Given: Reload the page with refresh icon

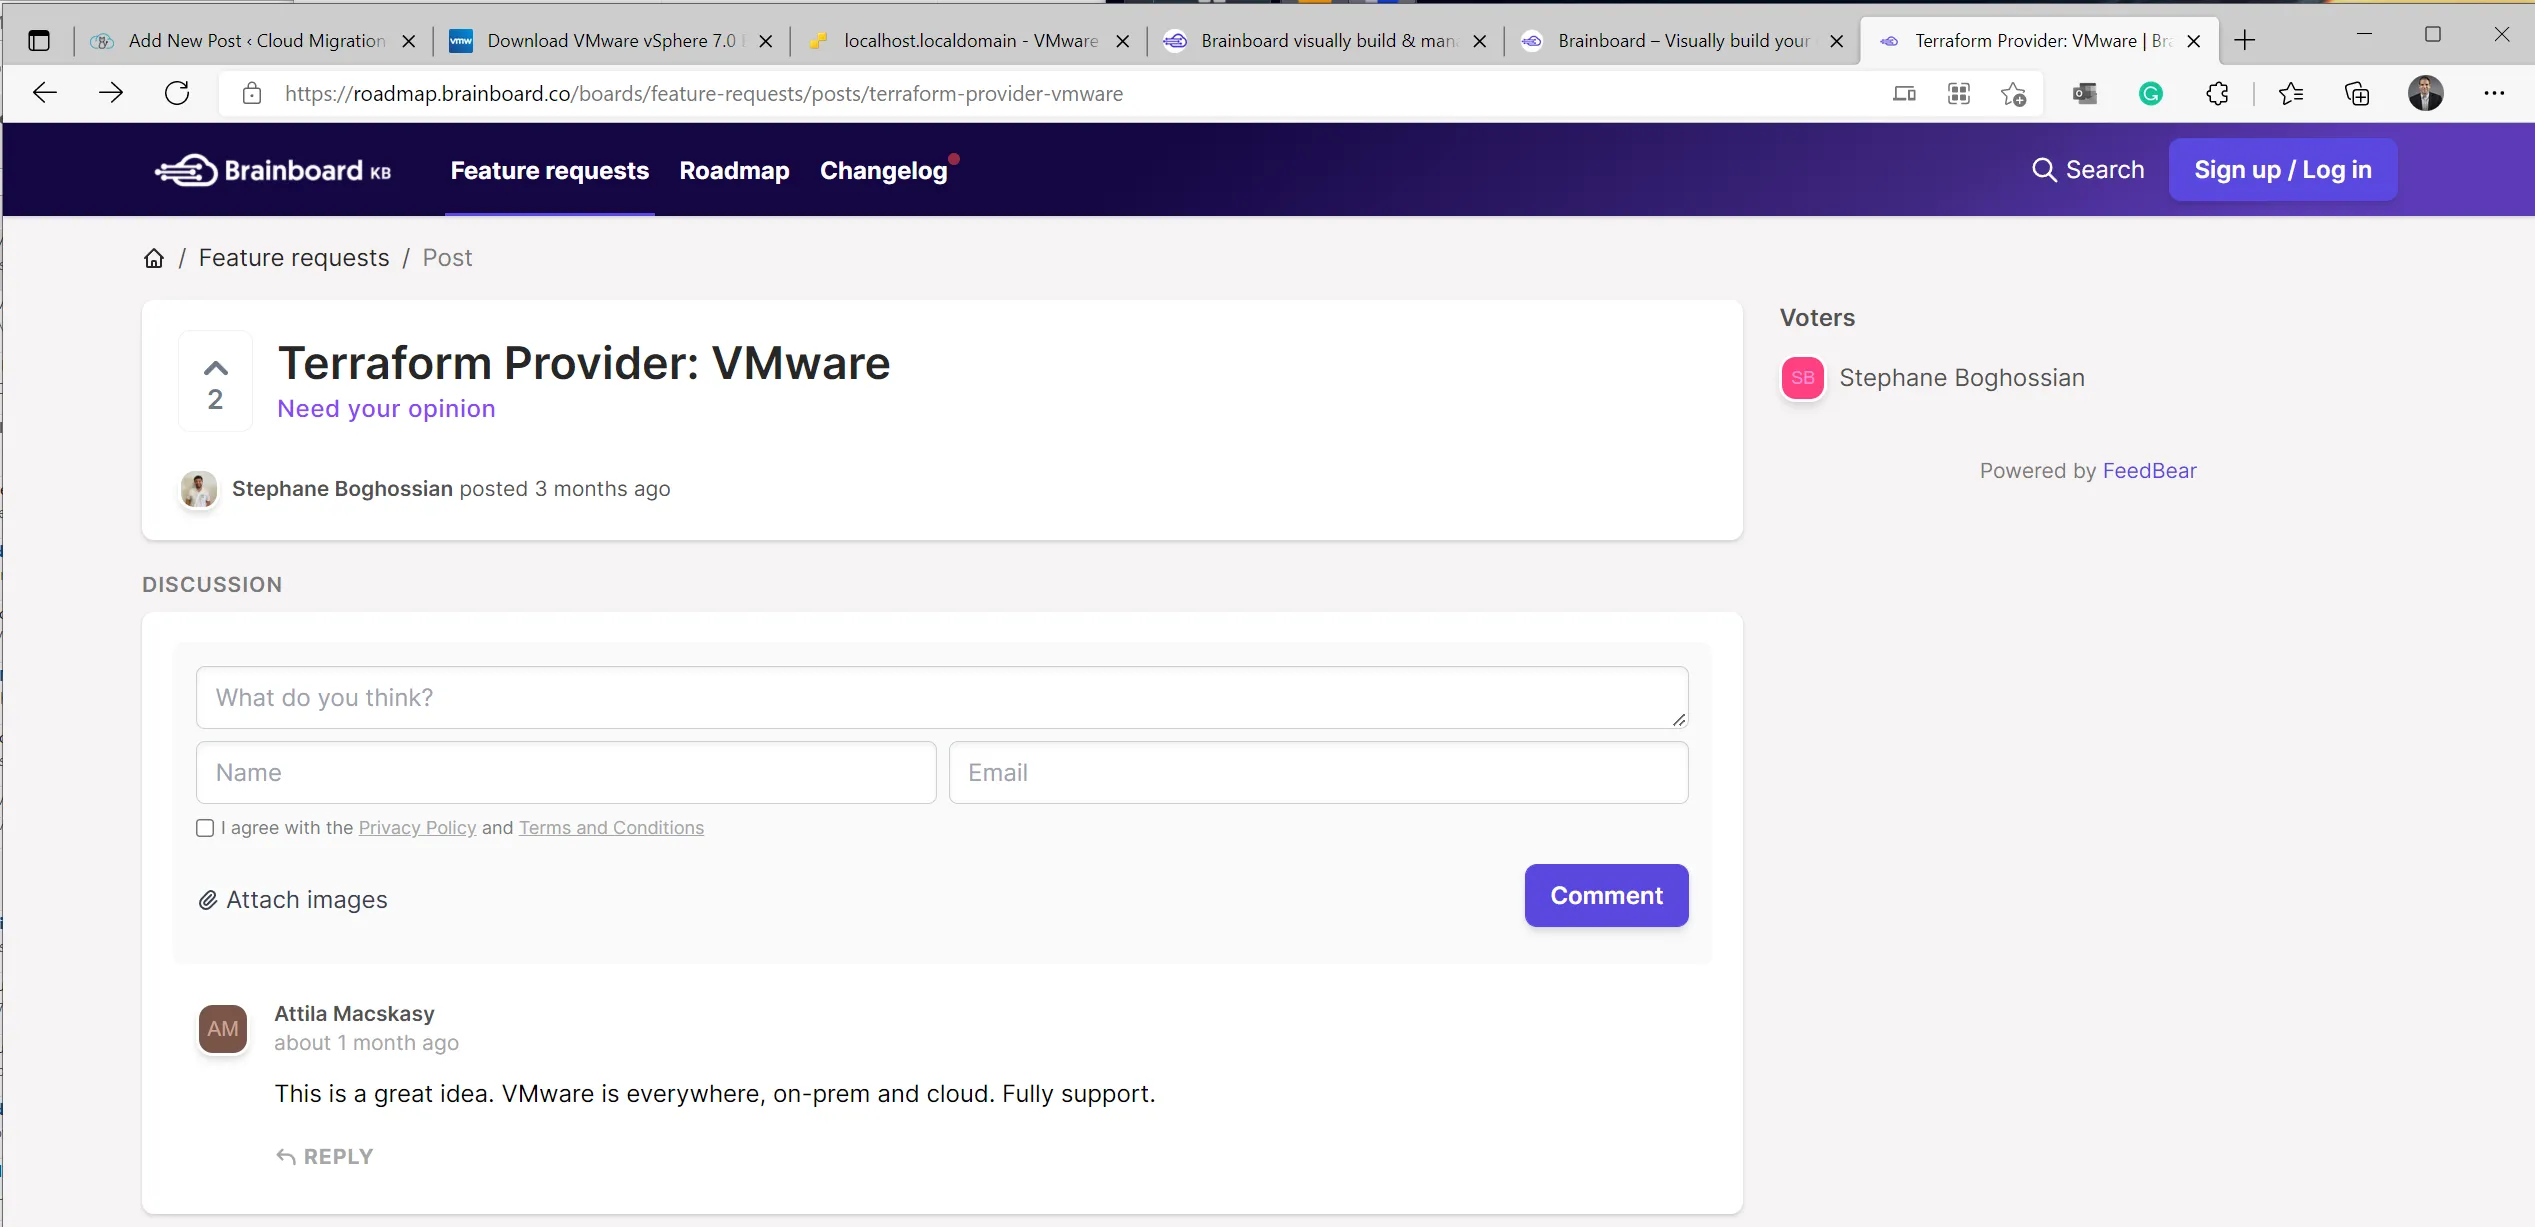Looking at the screenshot, I should pyautogui.click(x=177, y=93).
